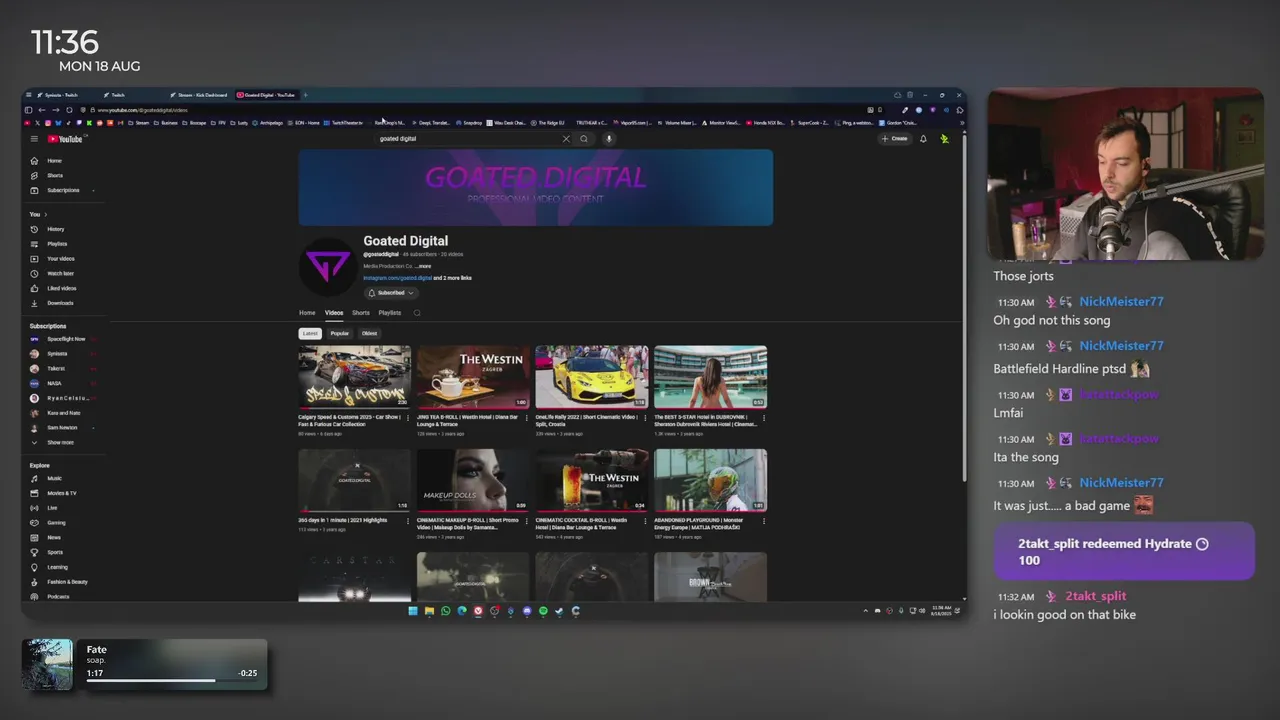Open the YouTube hamburger guide menu
1280x720 pixels.
click(x=34, y=139)
